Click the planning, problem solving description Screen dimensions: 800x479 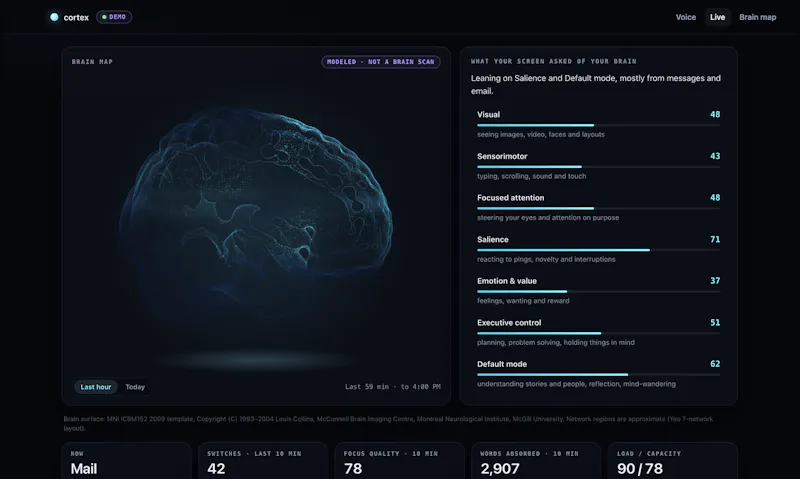click(x=556, y=342)
